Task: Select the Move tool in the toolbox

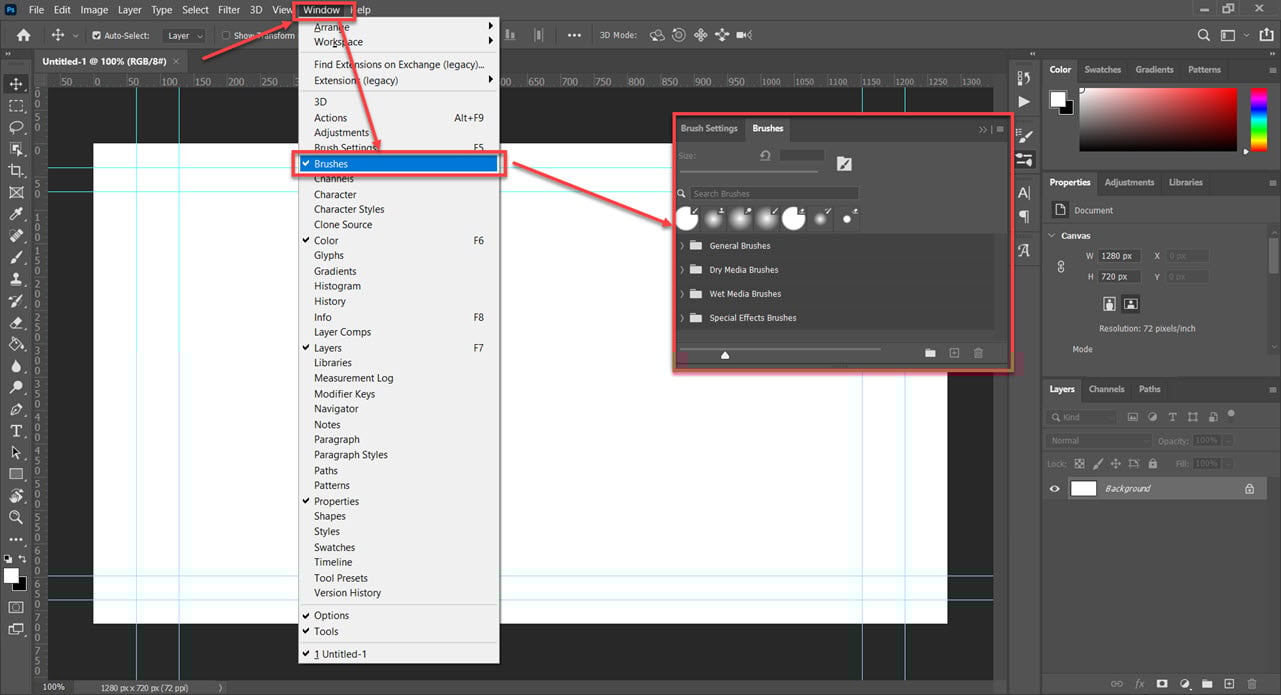Action: (16, 84)
